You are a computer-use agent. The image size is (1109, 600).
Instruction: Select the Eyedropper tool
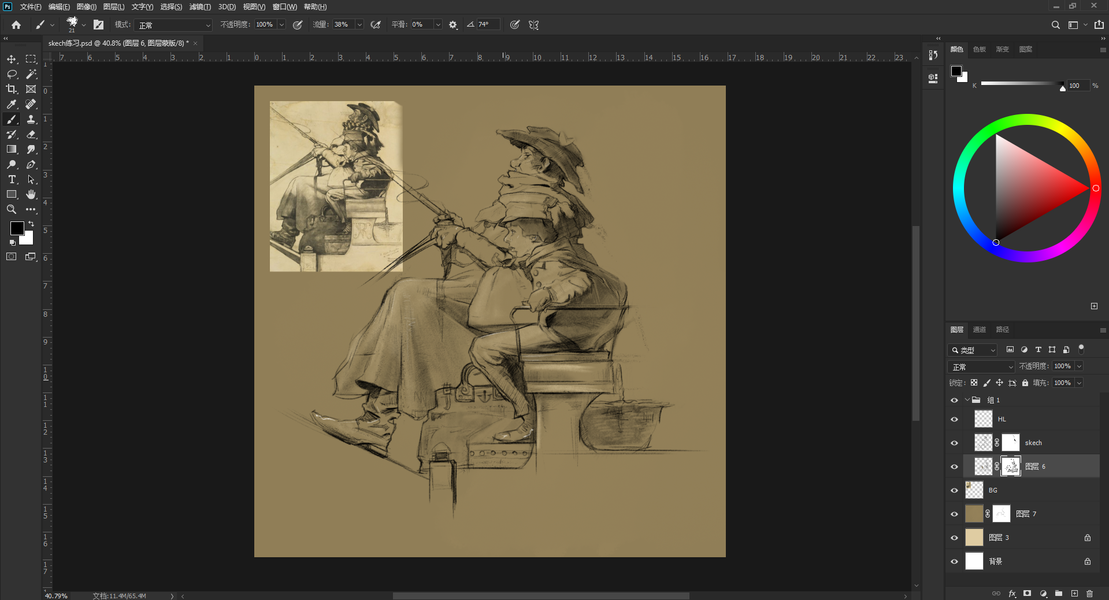(x=11, y=104)
